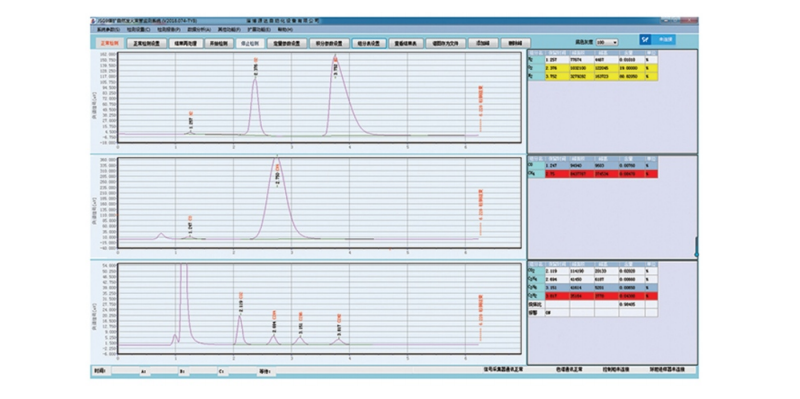Click the red-text 正常检测 toolbar button
This screenshot has height=399, width=800.
pyautogui.click(x=110, y=43)
